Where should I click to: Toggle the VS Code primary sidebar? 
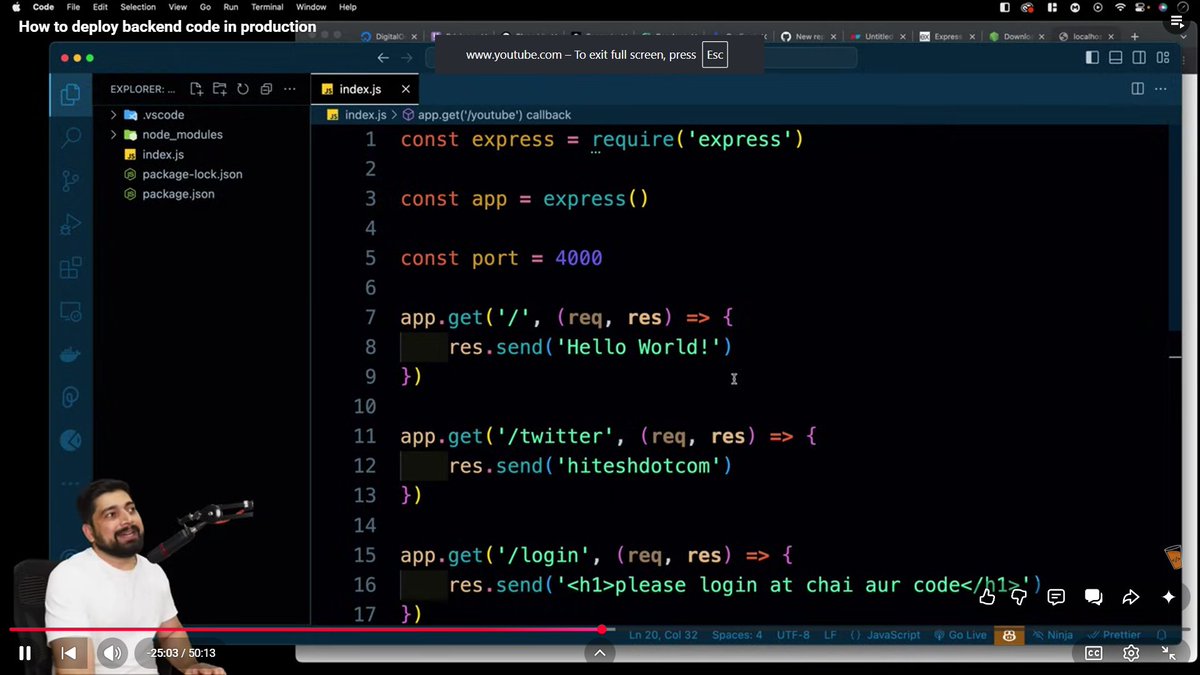point(1092,58)
